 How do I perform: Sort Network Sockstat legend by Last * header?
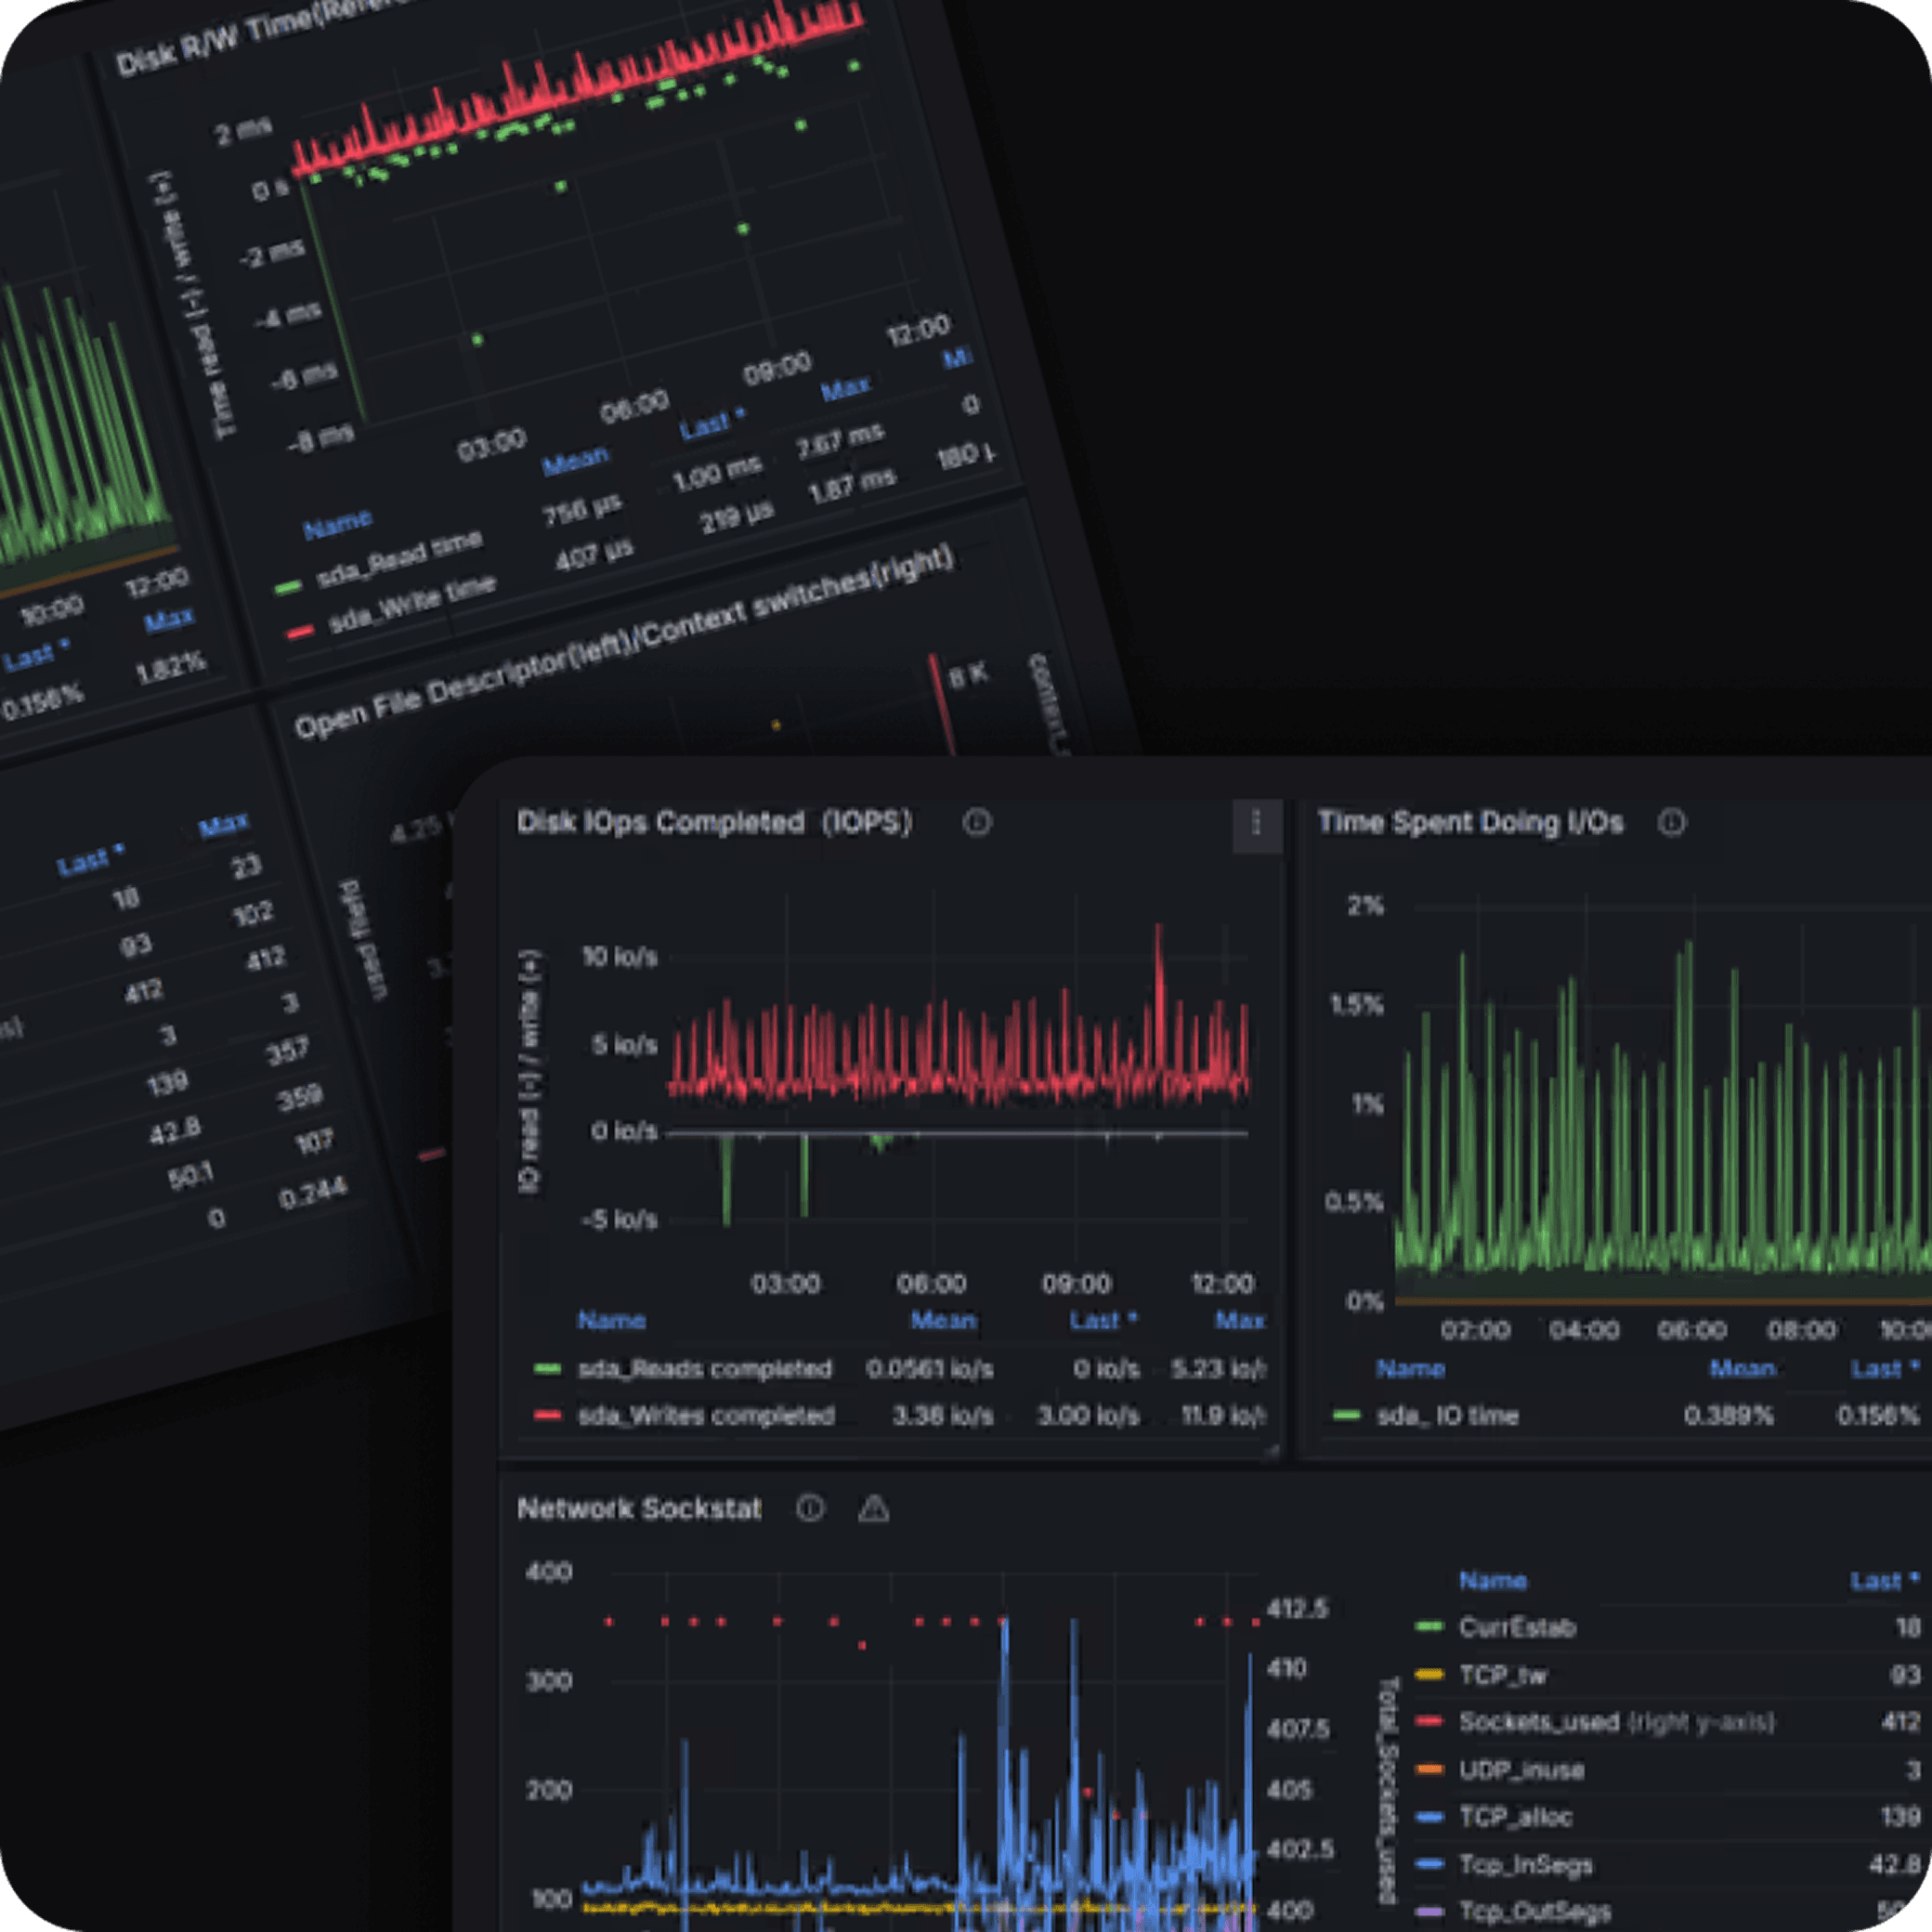[x=1884, y=1580]
